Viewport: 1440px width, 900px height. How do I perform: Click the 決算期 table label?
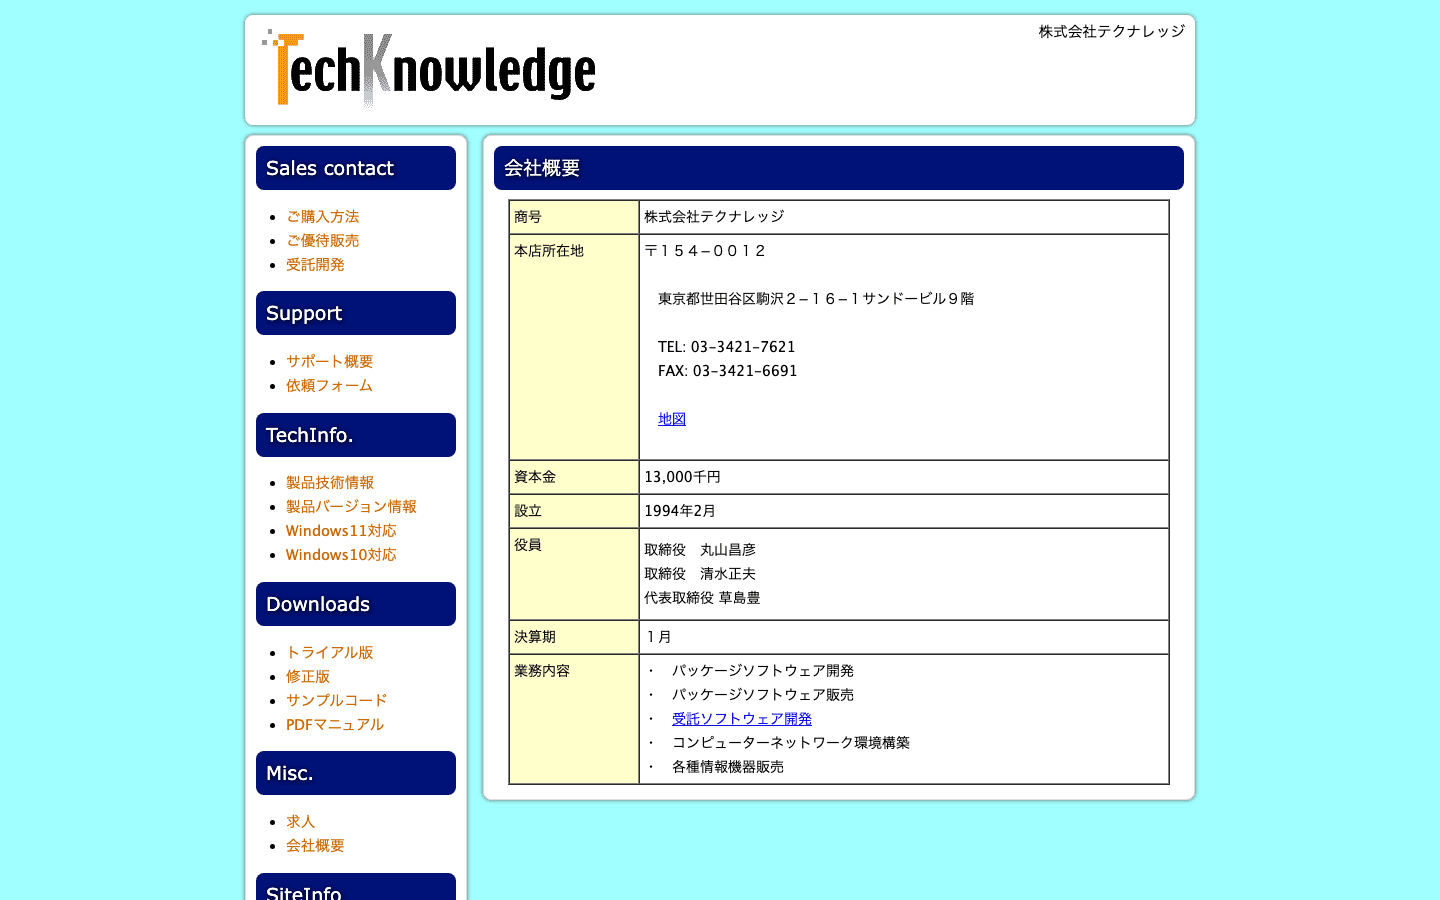point(535,637)
